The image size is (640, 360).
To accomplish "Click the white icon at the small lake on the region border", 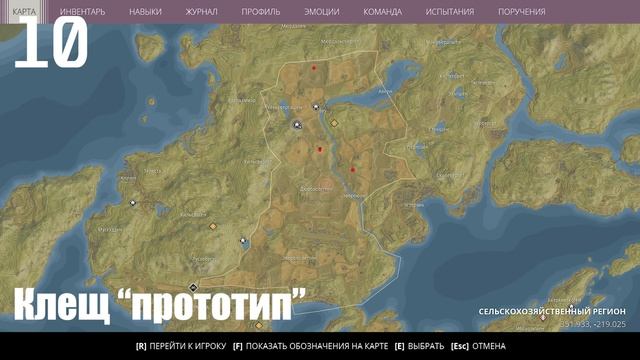I will 243,240.
